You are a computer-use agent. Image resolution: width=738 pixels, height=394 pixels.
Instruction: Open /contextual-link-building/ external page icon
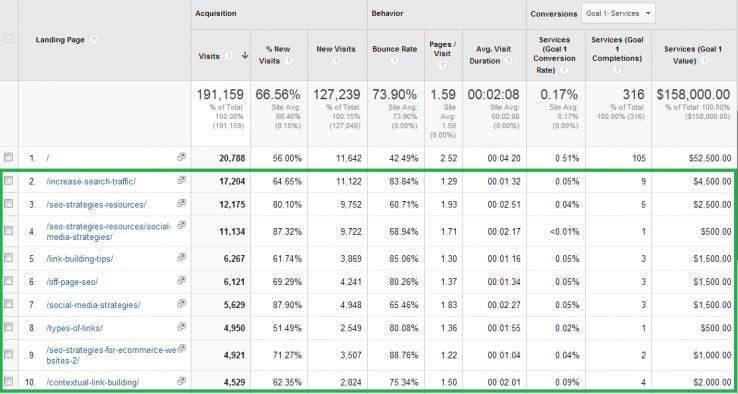click(x=181, y=381)
